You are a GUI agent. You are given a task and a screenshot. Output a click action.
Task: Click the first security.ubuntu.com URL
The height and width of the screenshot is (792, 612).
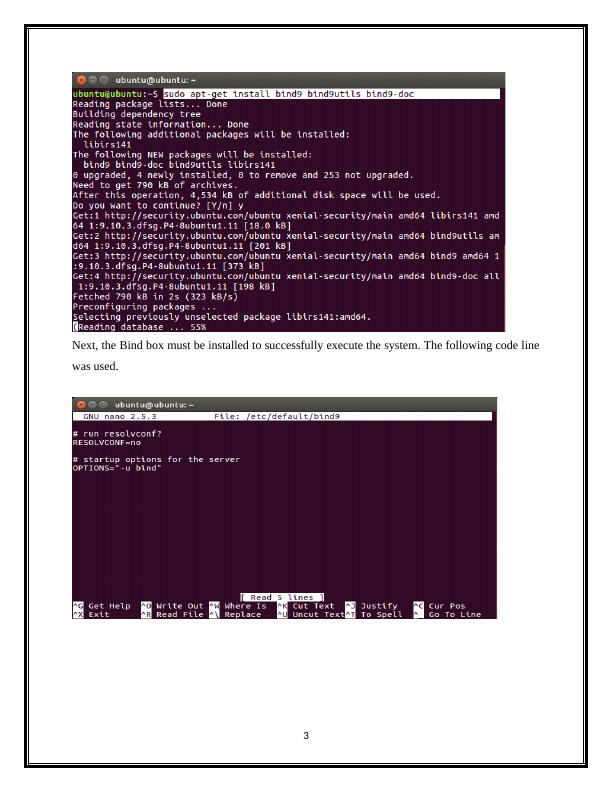[x=192, y=216]
